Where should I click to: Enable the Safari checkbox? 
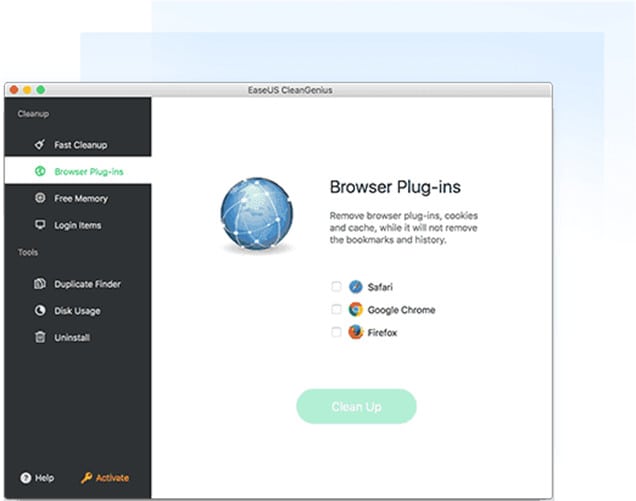click(x=336, y=286)
